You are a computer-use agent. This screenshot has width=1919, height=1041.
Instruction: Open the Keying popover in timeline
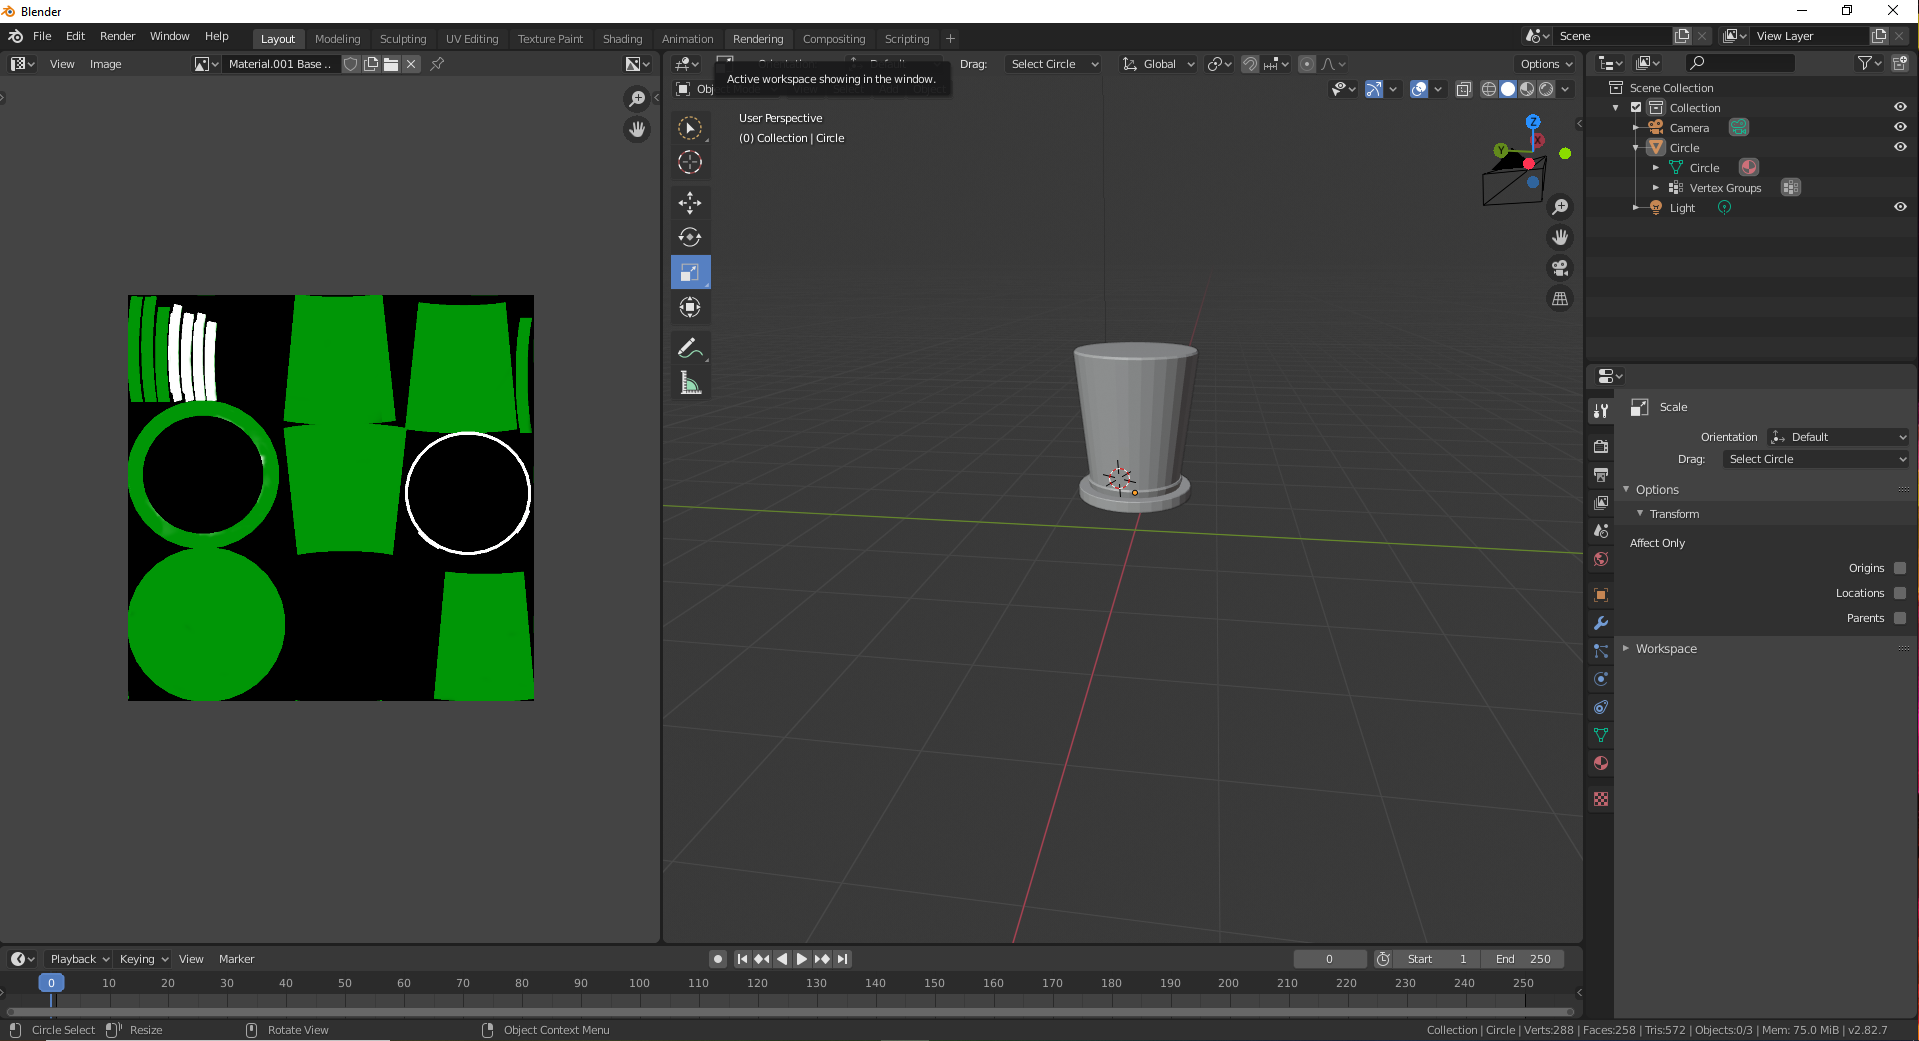(x=144, y=959)
